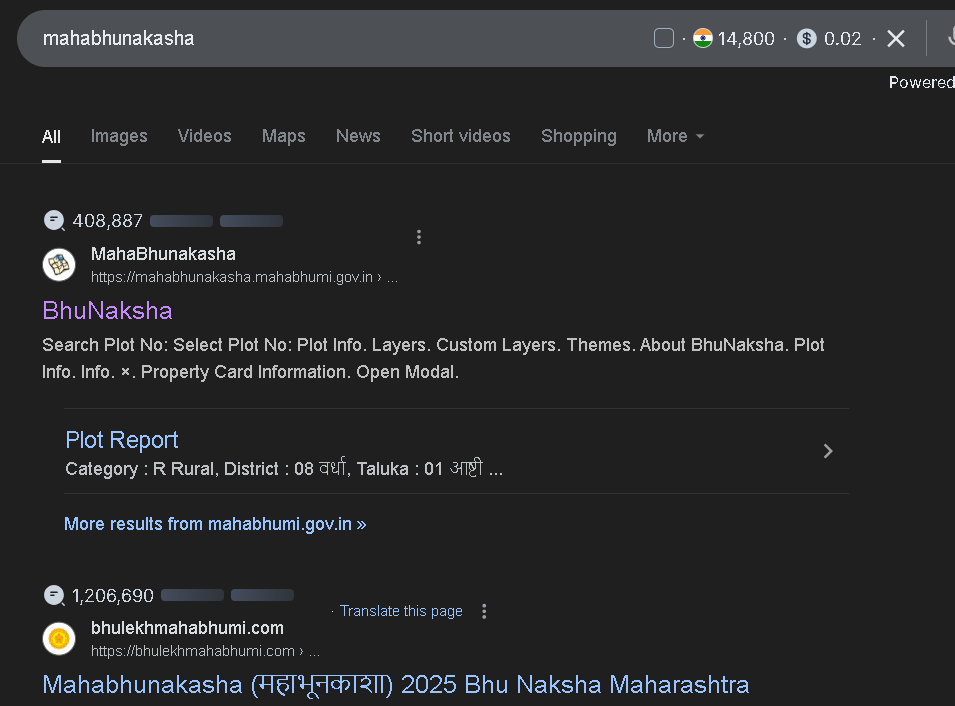Select the Short videos tab
Screen dimensions: 955x706
pyautogui.click(x=460, y=136)
